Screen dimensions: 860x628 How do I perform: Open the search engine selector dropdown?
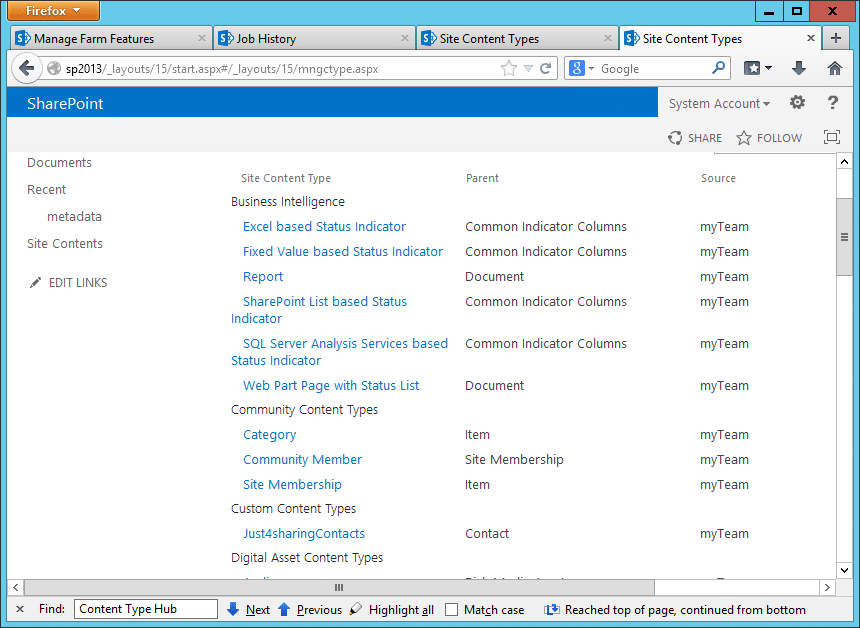(591, 69)
